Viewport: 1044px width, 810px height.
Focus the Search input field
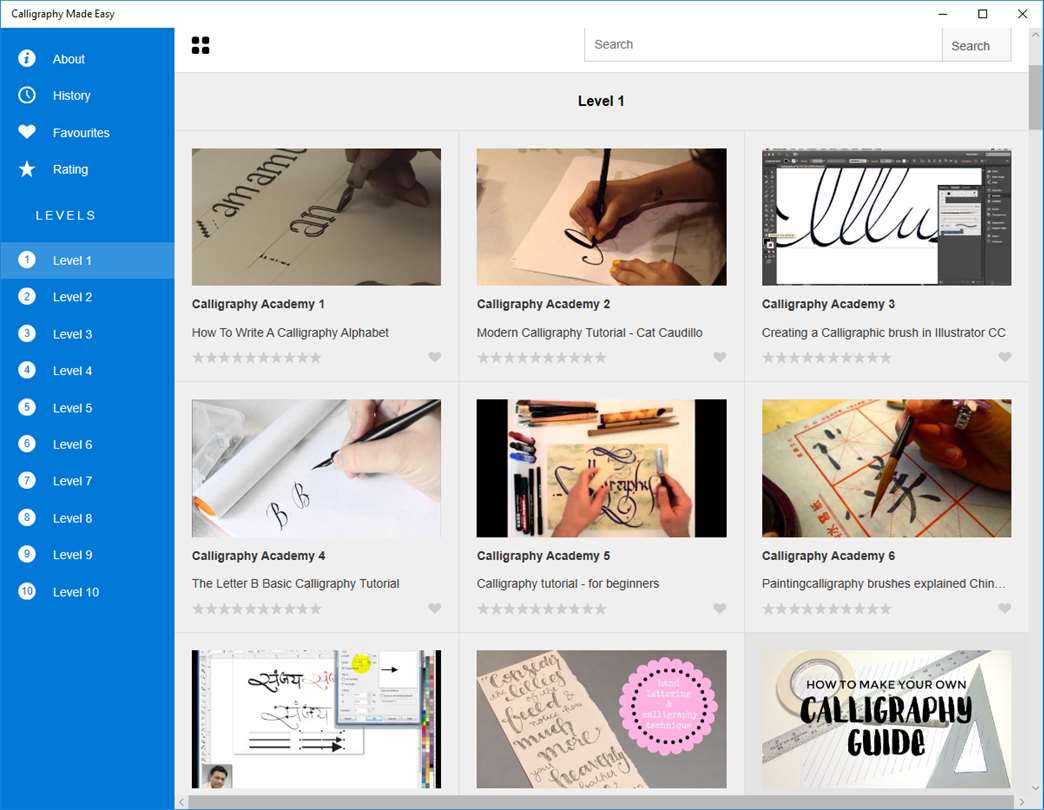point(763,45)
